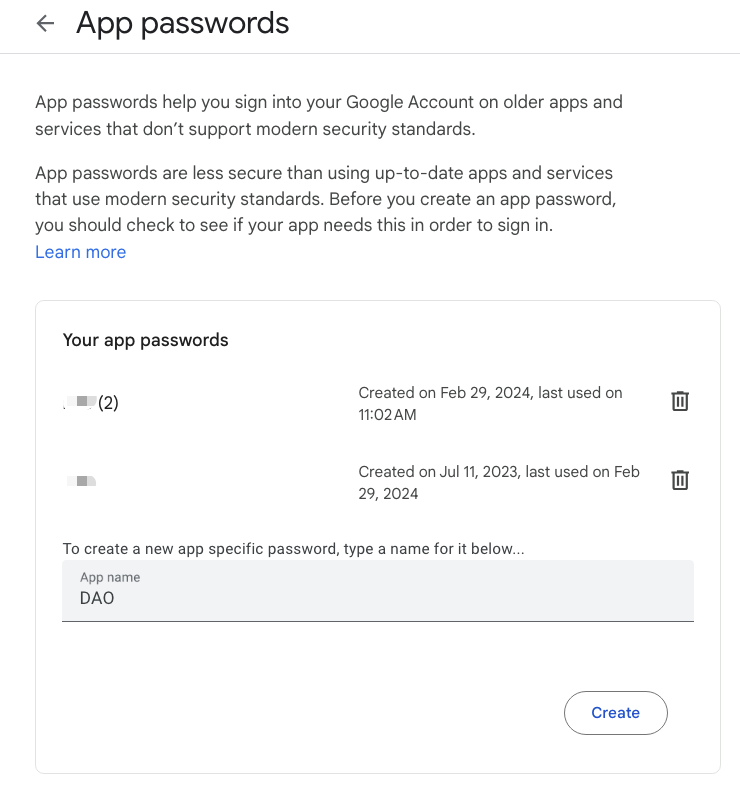Delete the app password created Jul 11, 2023

[680, 480]
